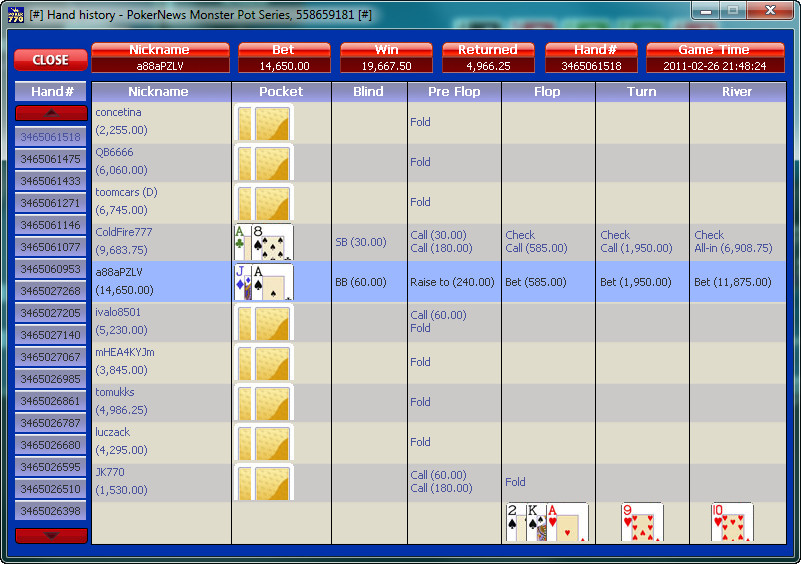Open hand 3465061433
The height and width of the screenshot is (564, 801).
pos(51,181)
